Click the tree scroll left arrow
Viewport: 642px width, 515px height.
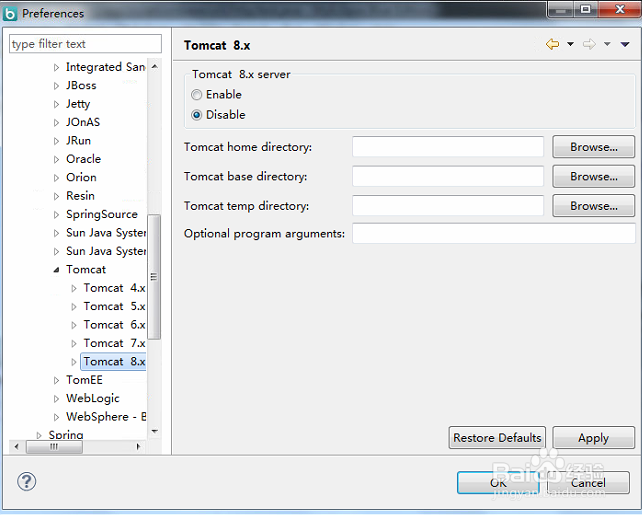[16, 447]
